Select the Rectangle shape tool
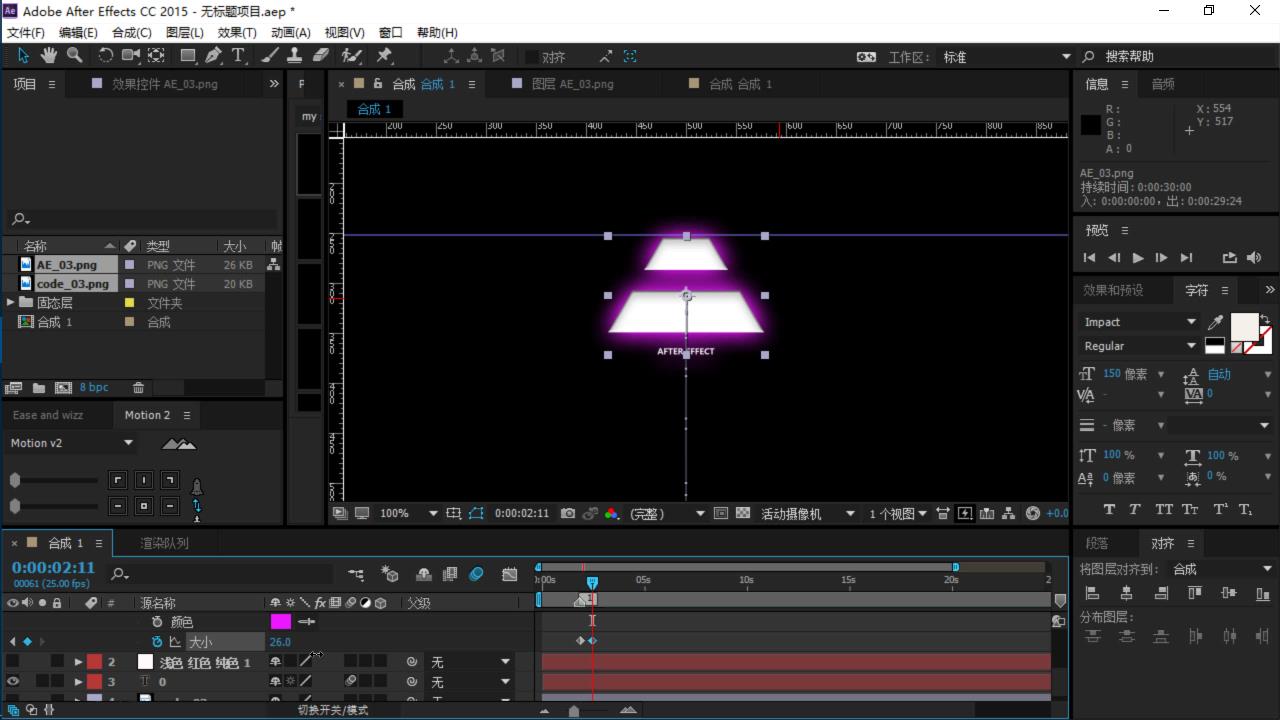 (187, 56)
